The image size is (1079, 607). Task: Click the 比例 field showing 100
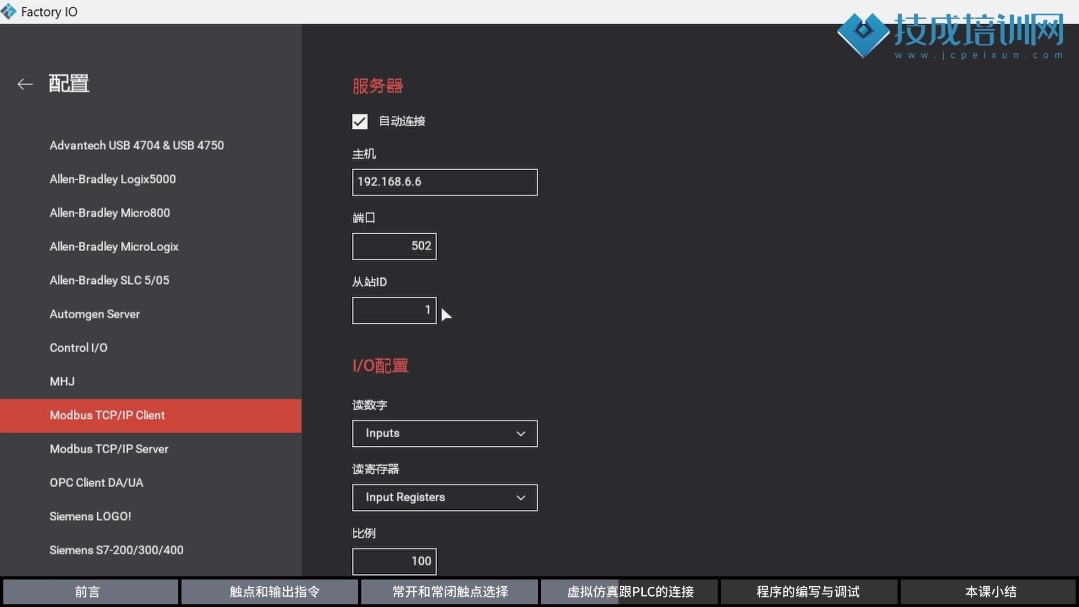click(x=394, y=562)
